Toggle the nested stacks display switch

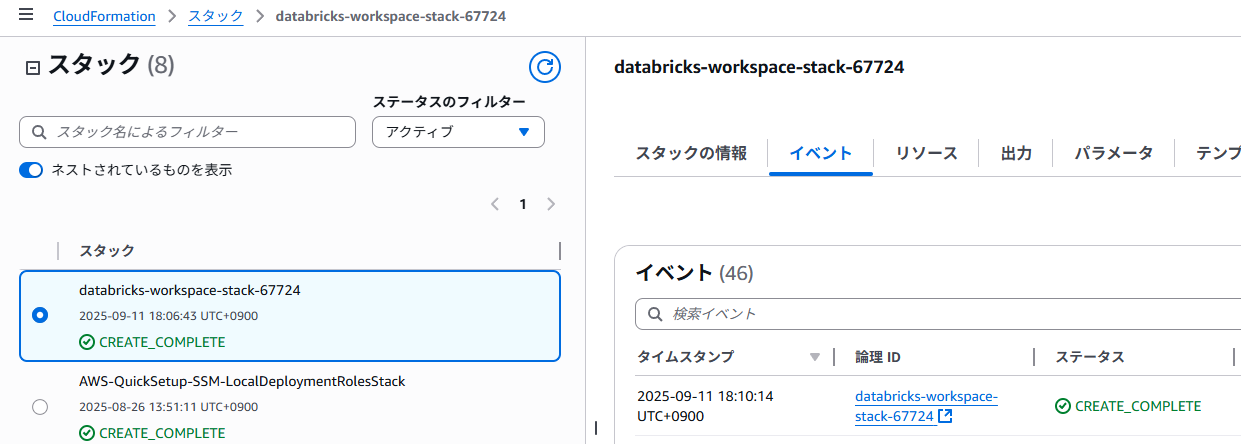click(x=31, y=170)
